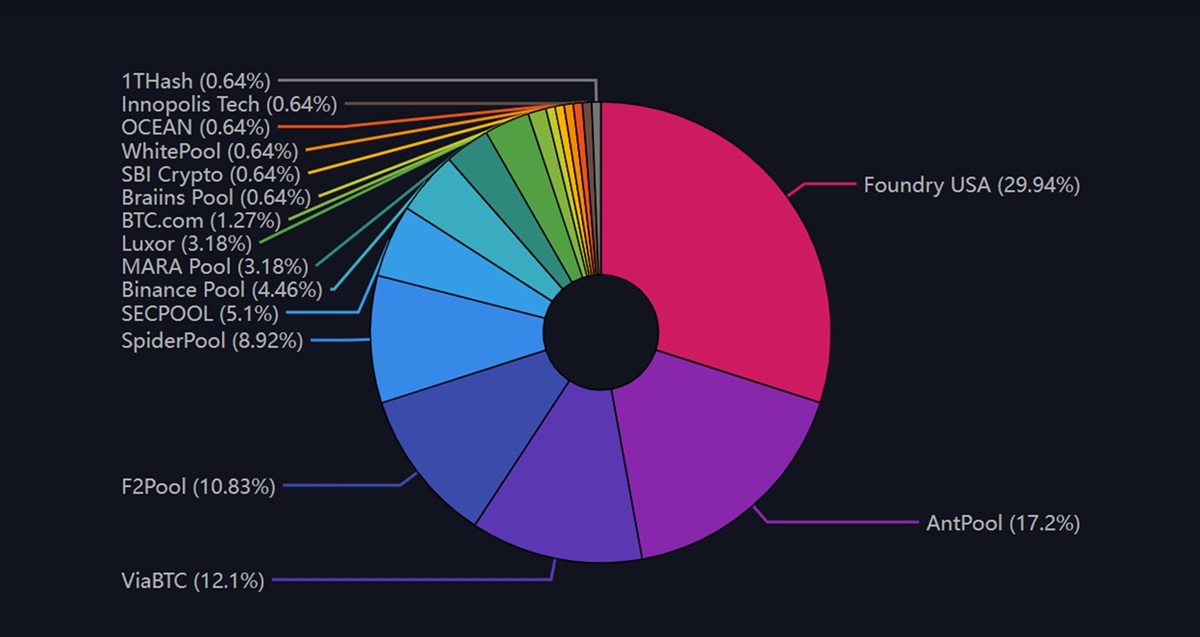Viewport: 1200px width, 637px height.
Task: Click the ViaBTC (12.1%) label
Action: [192, 580]
